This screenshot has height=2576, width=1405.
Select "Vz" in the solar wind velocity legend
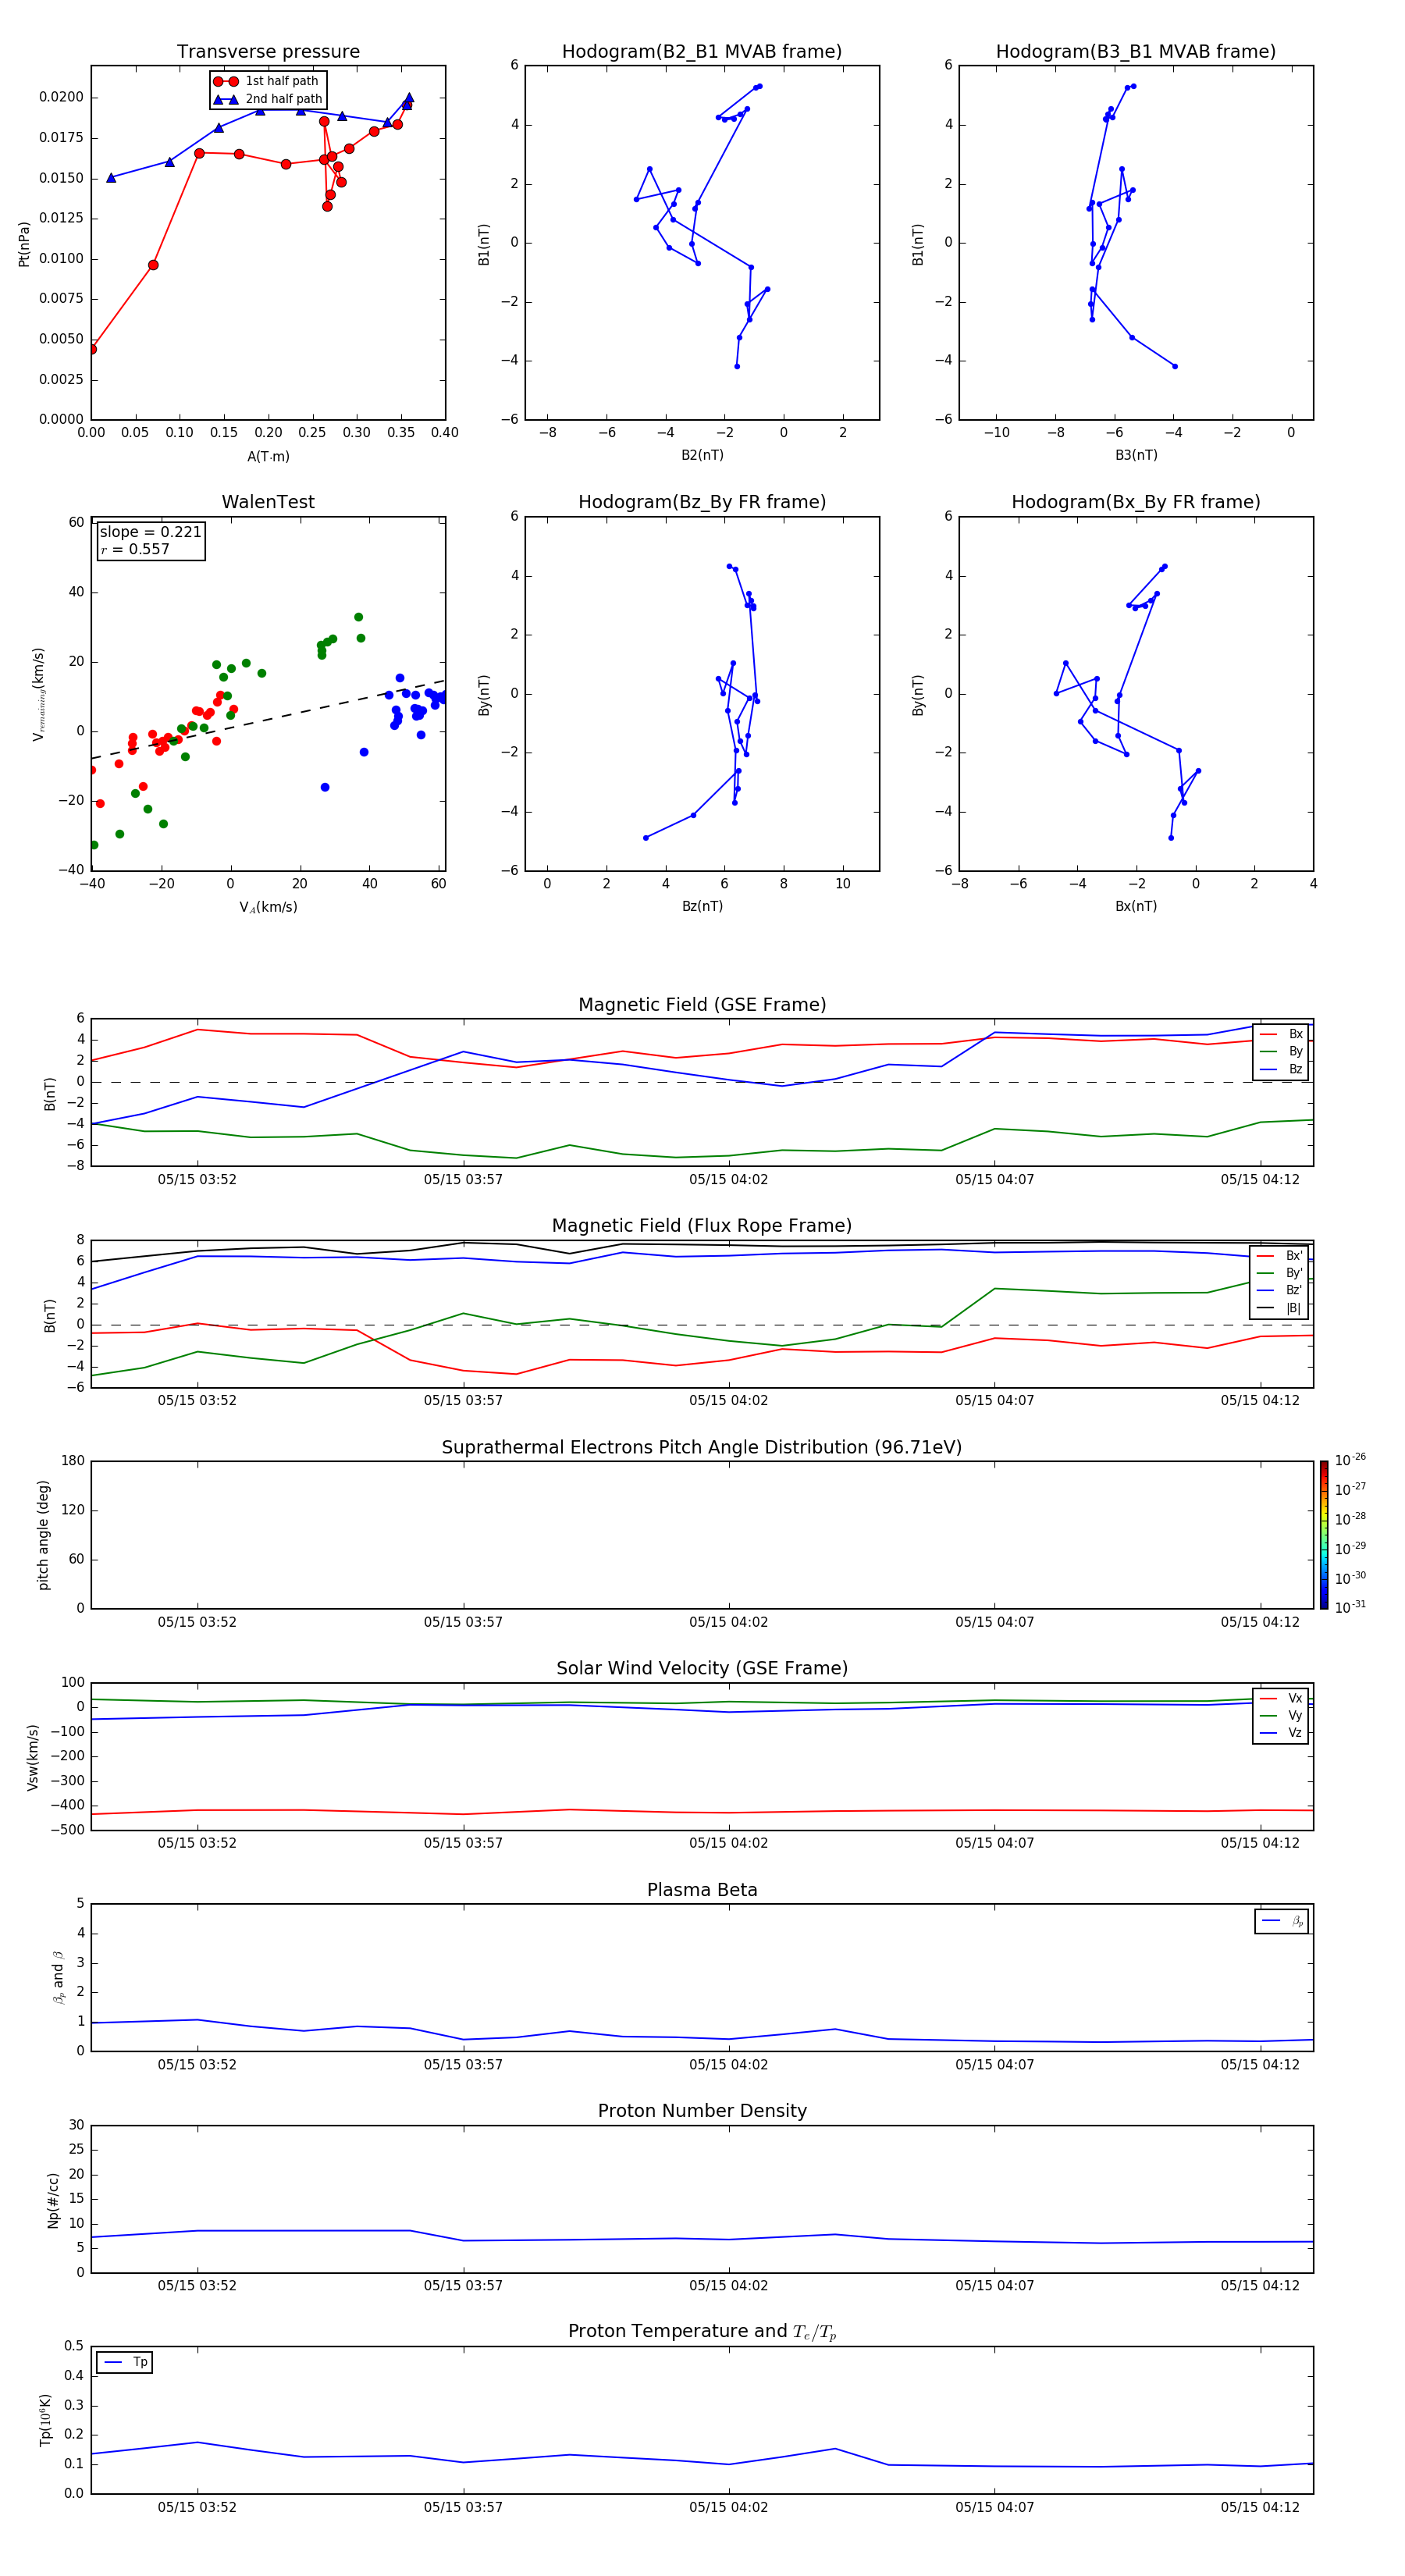coord(1281,1732)
